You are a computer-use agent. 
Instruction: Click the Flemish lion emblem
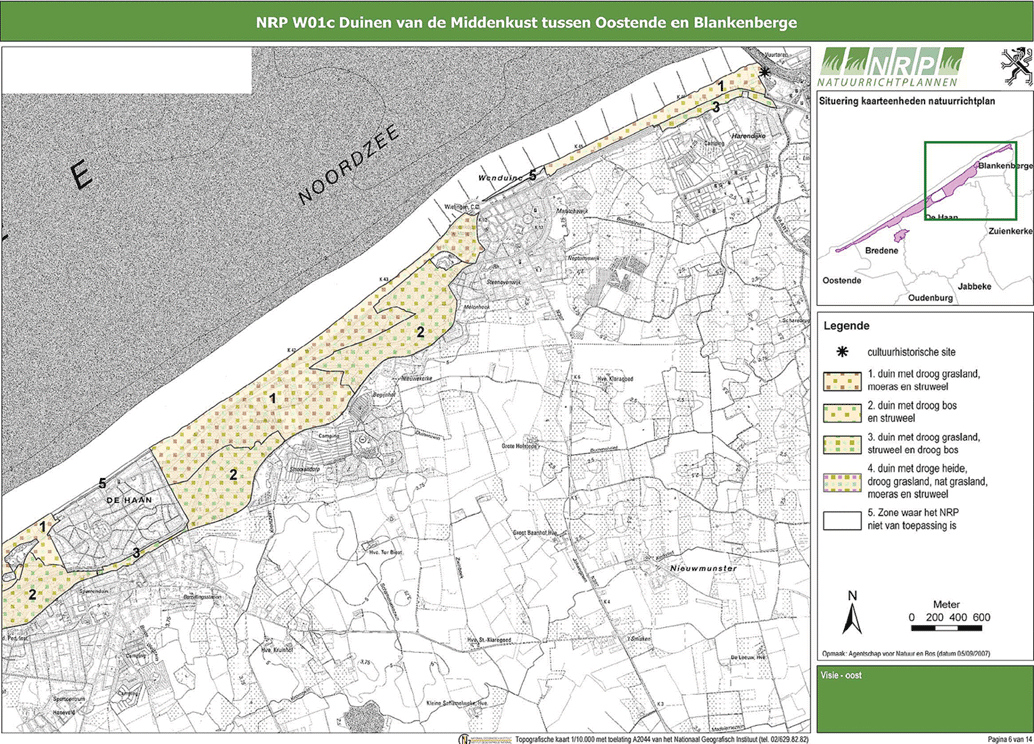pyautogui.click(x=1016, y=67)
